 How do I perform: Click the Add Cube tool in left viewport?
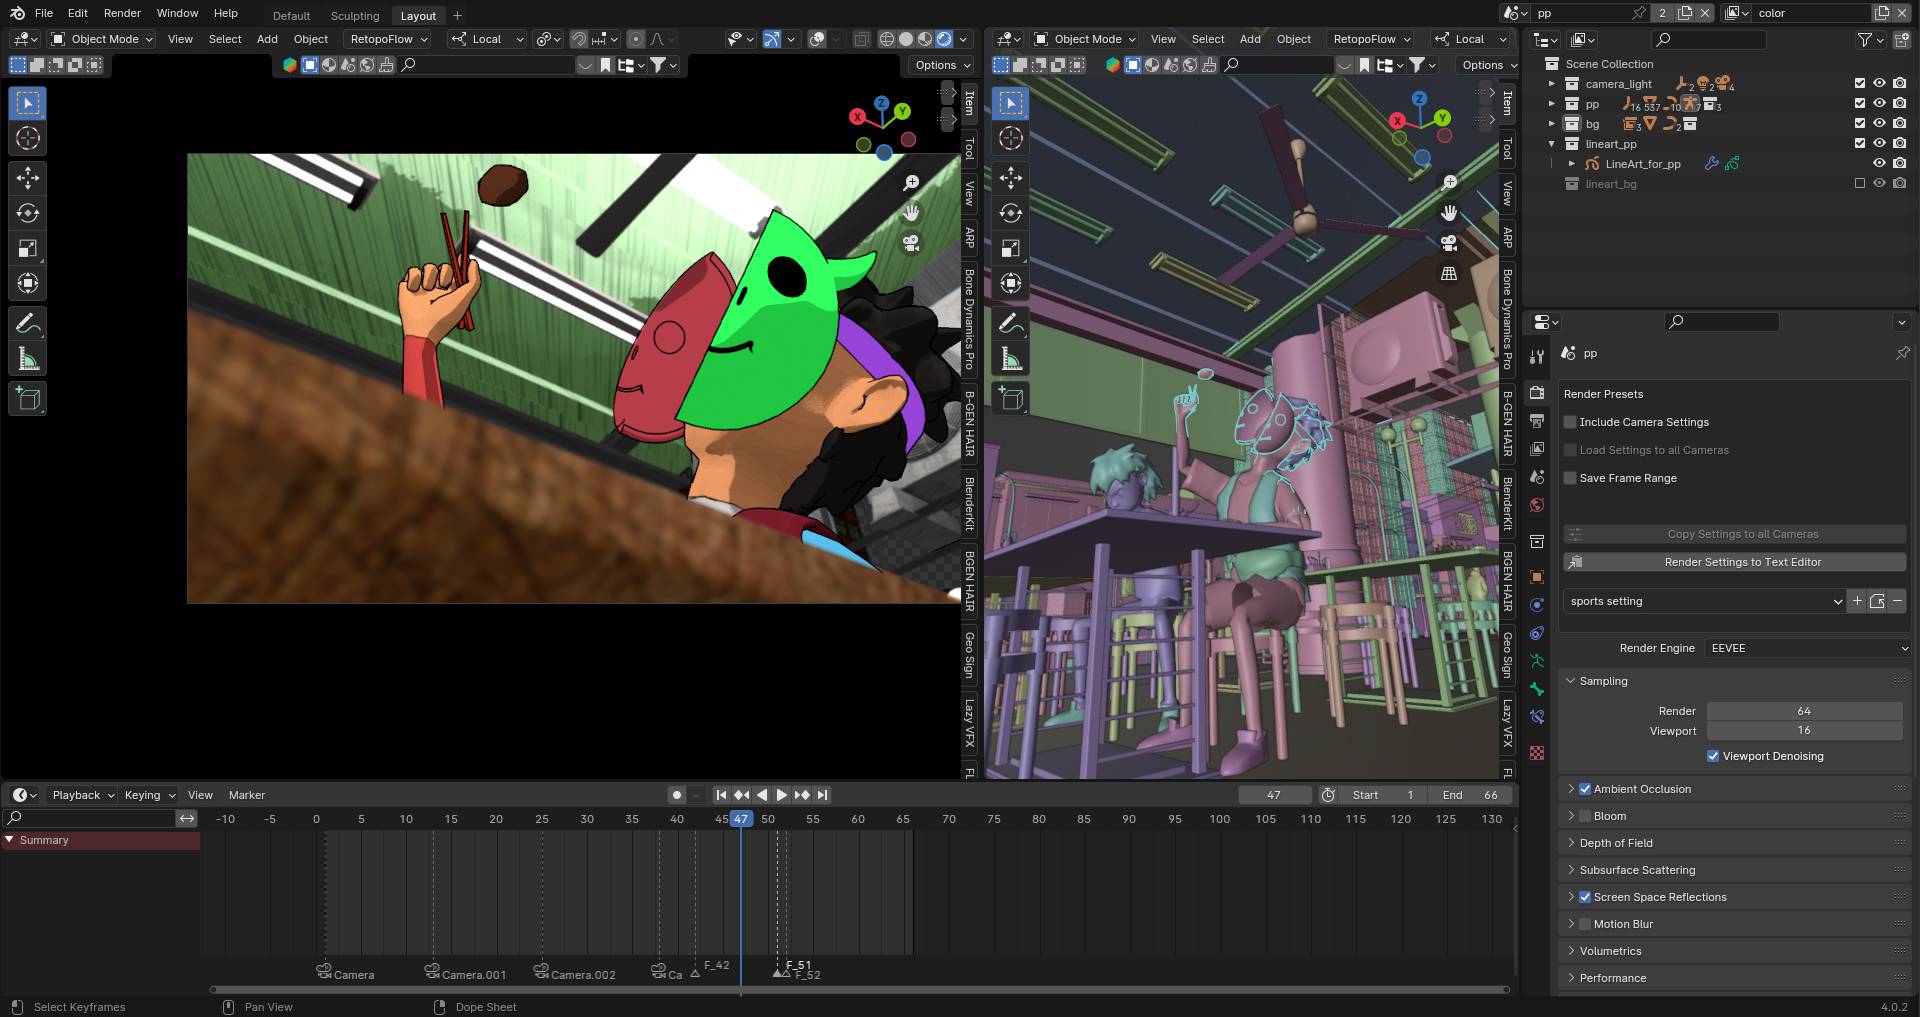[x=28, y=399]
